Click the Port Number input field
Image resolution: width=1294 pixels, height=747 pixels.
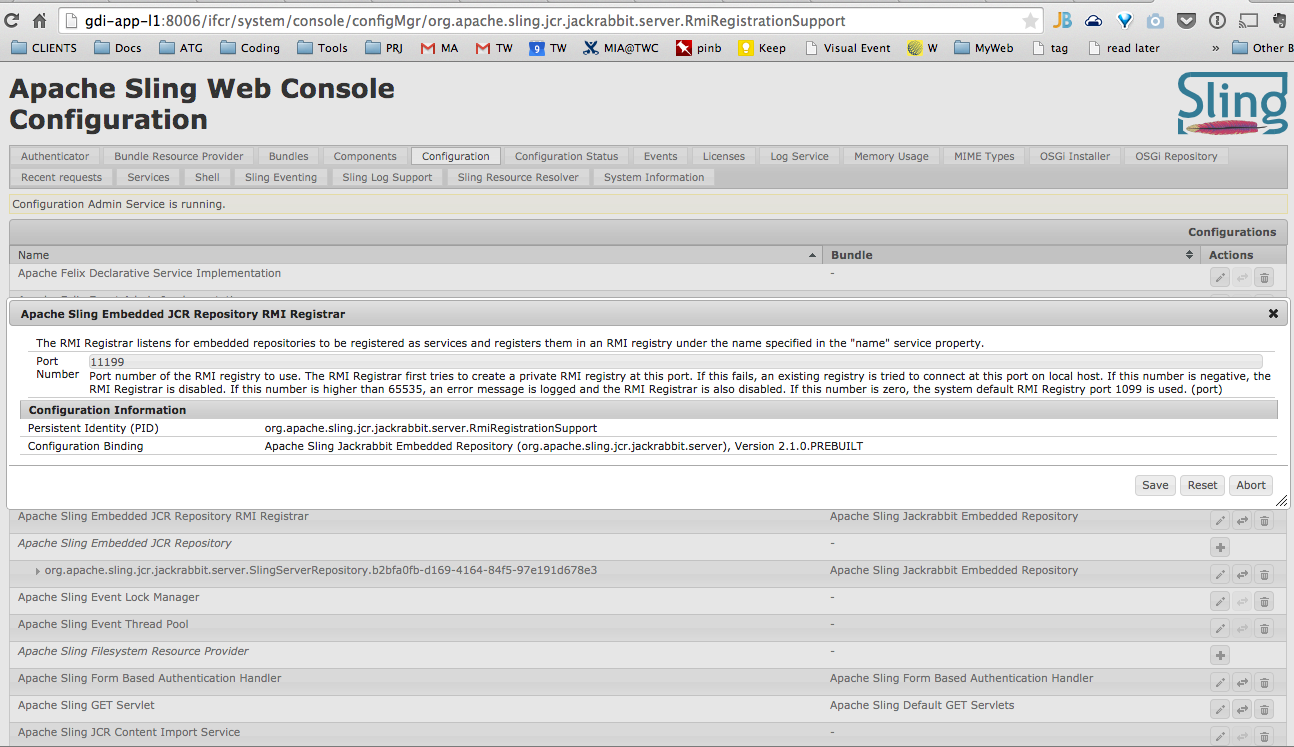pyautogui.click(x=675, y=362)
